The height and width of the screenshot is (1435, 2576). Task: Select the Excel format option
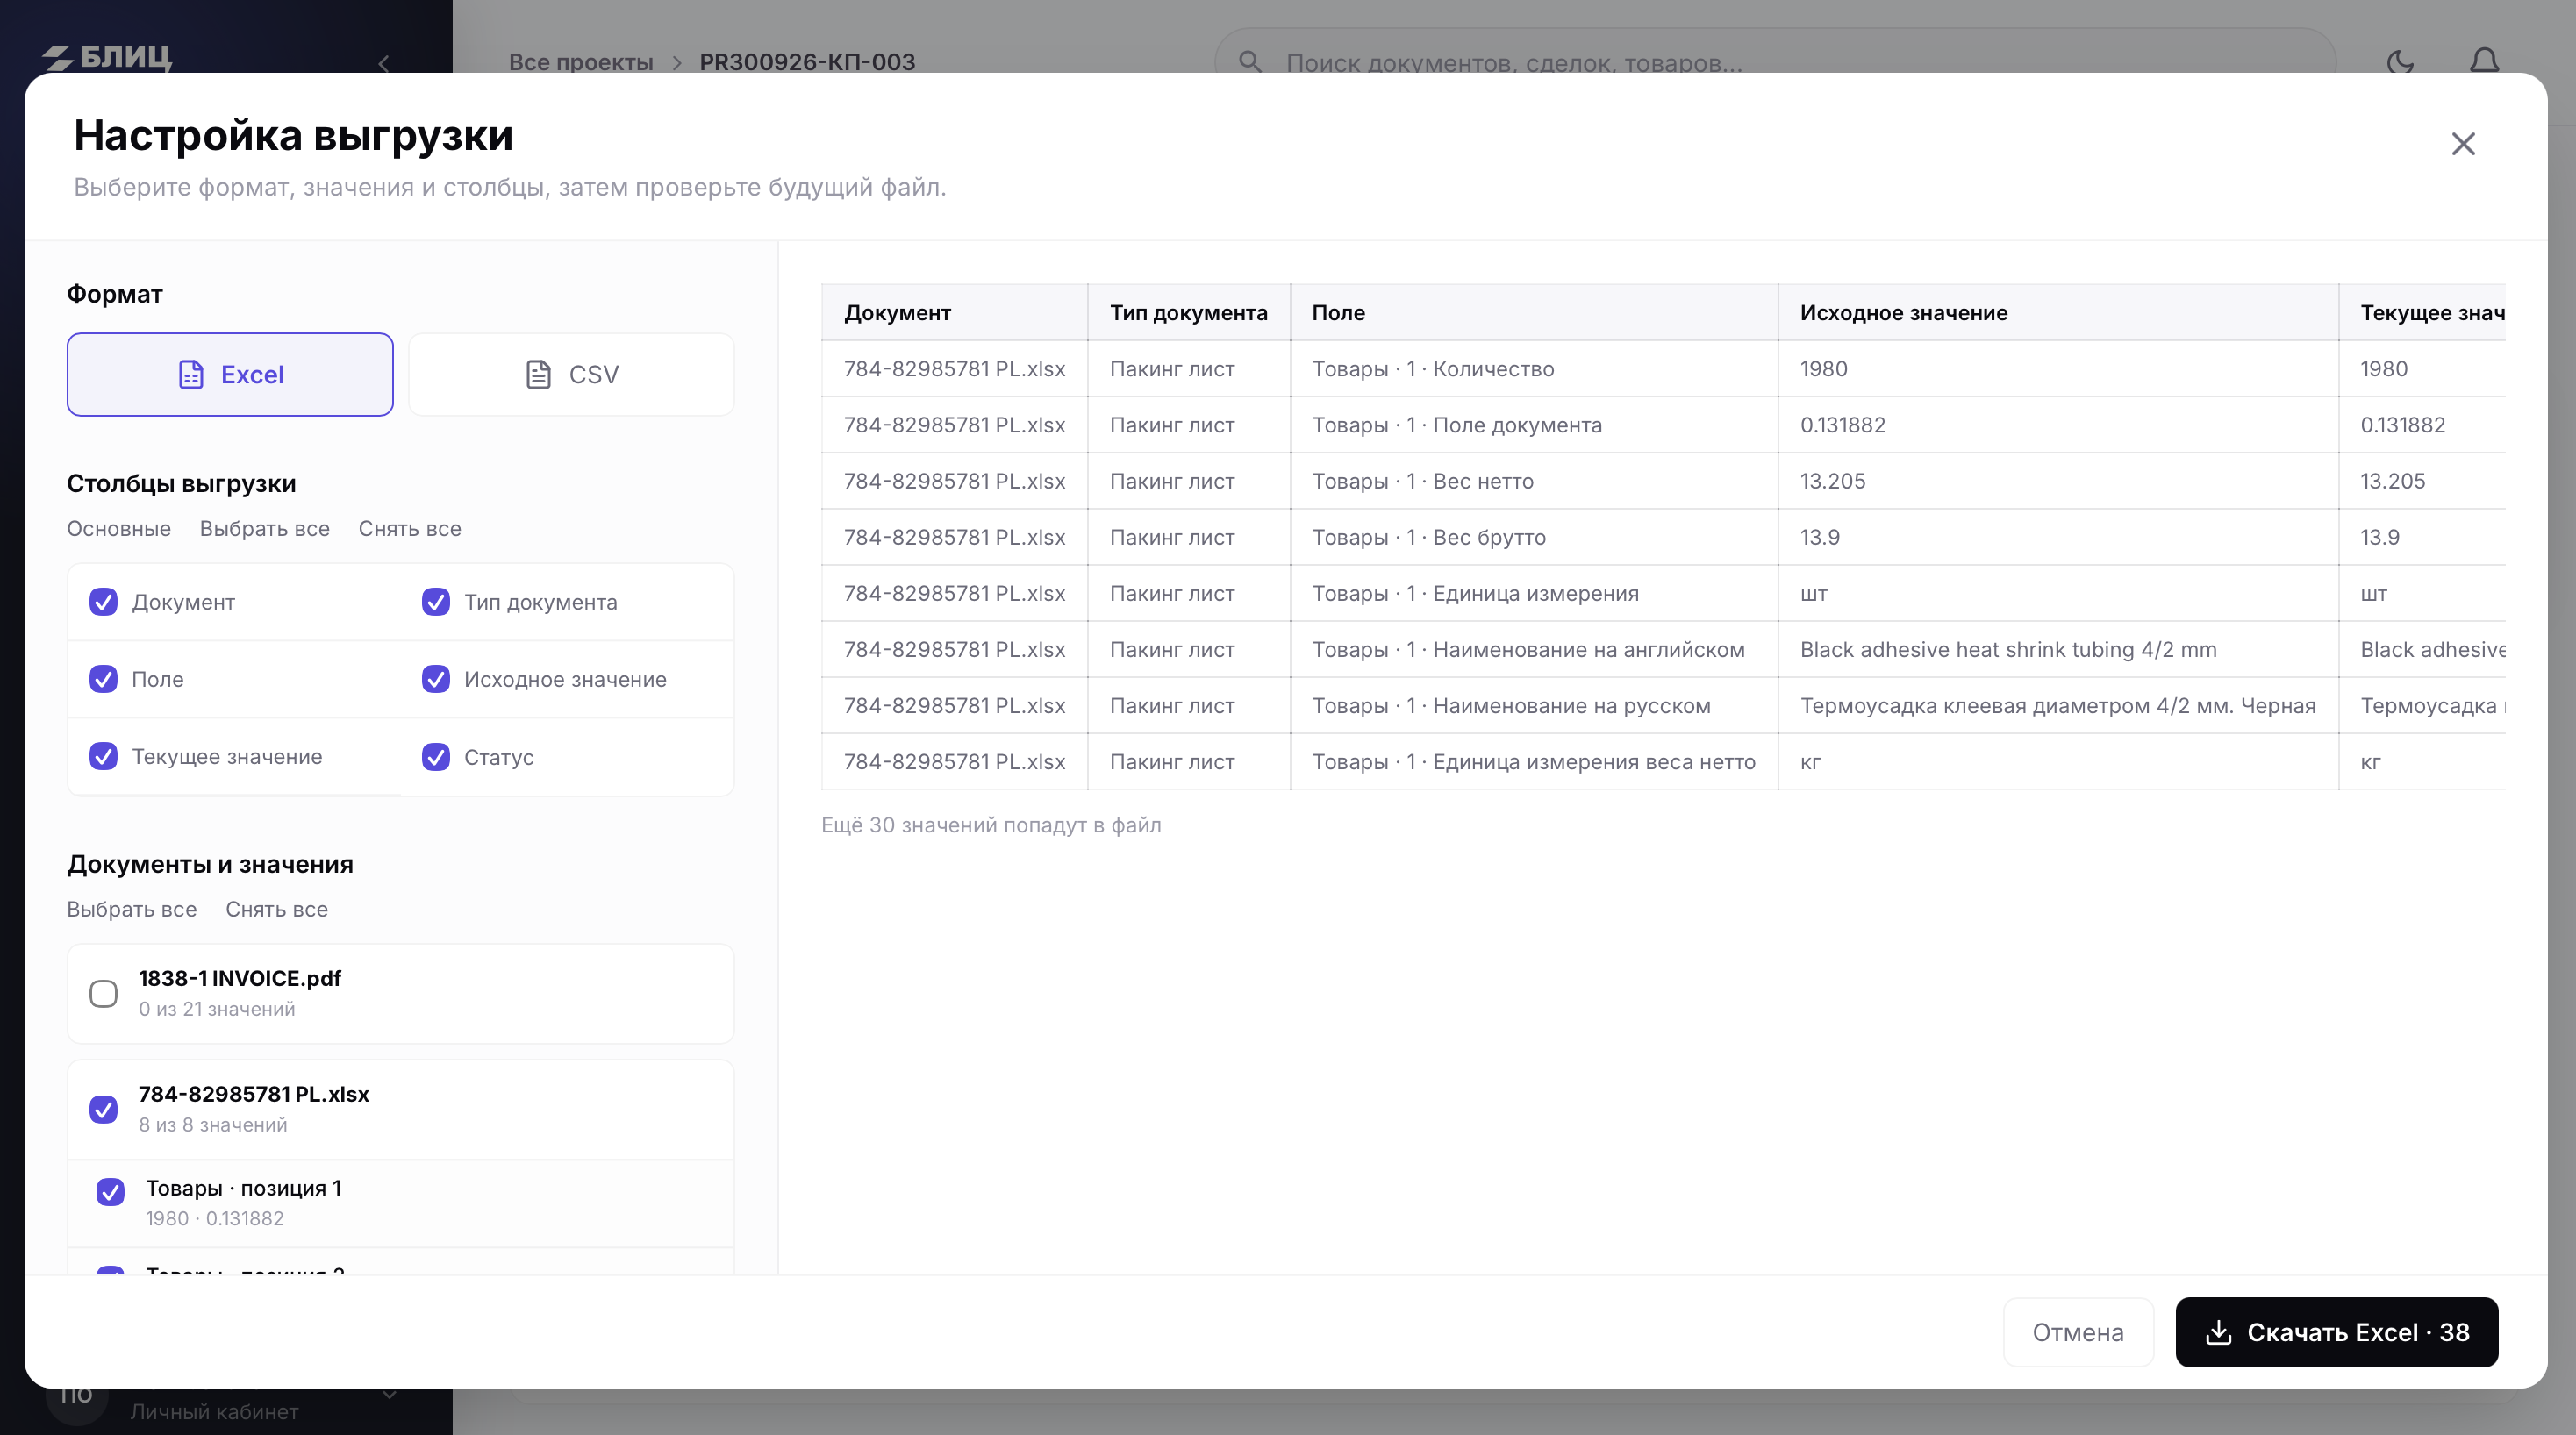[x=230, y=374]
